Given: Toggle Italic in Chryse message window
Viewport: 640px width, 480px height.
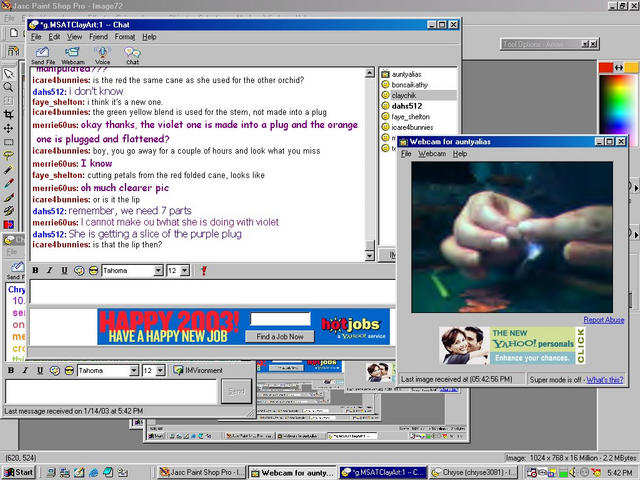Looking at the screenshot, I should (x=25, y=370).
